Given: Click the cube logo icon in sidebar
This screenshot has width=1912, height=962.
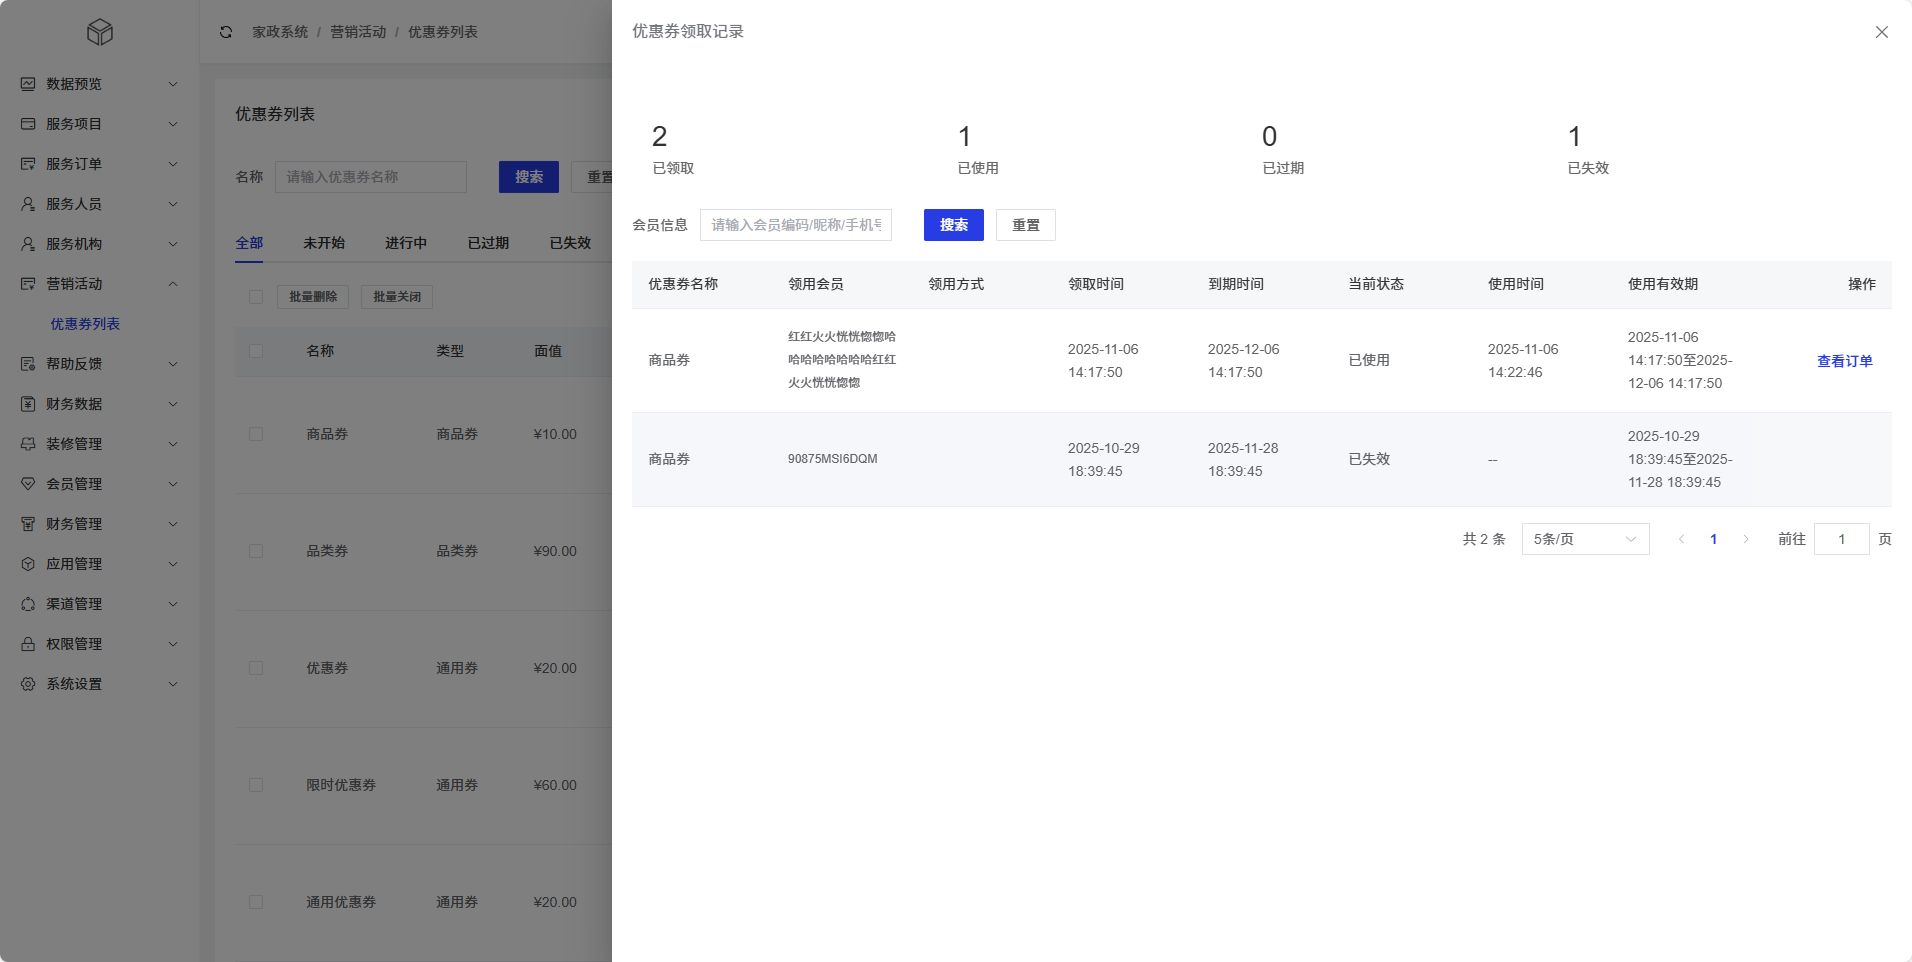Looking at the screenshot, I should [100, 32].
